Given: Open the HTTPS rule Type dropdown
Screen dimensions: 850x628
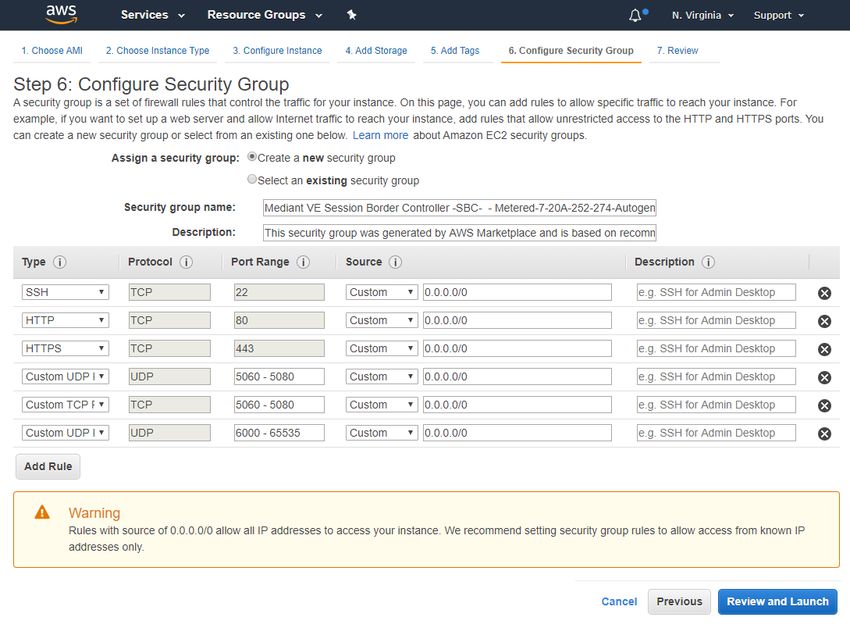Looking at the screenshot, I should (x=65, y=349).
